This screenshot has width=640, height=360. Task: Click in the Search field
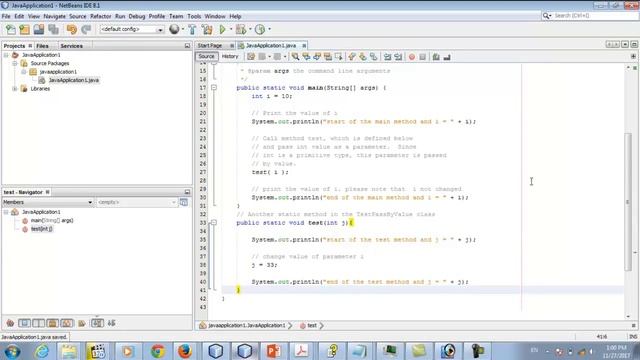594,16
